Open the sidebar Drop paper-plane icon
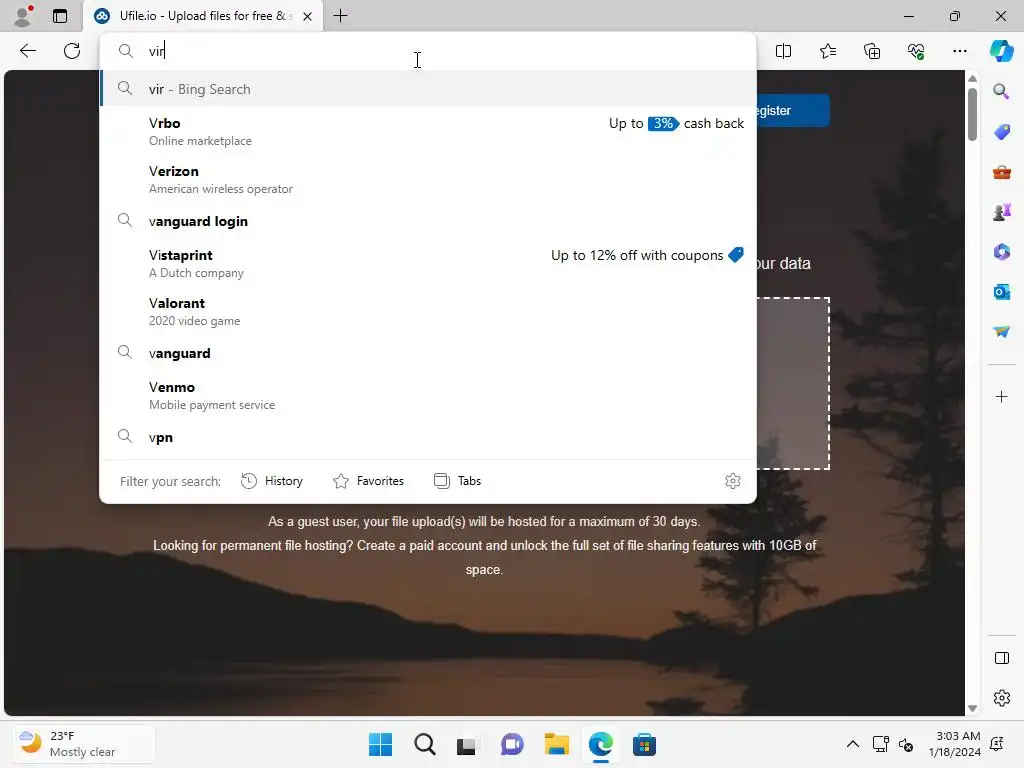 pos(1001,332)
